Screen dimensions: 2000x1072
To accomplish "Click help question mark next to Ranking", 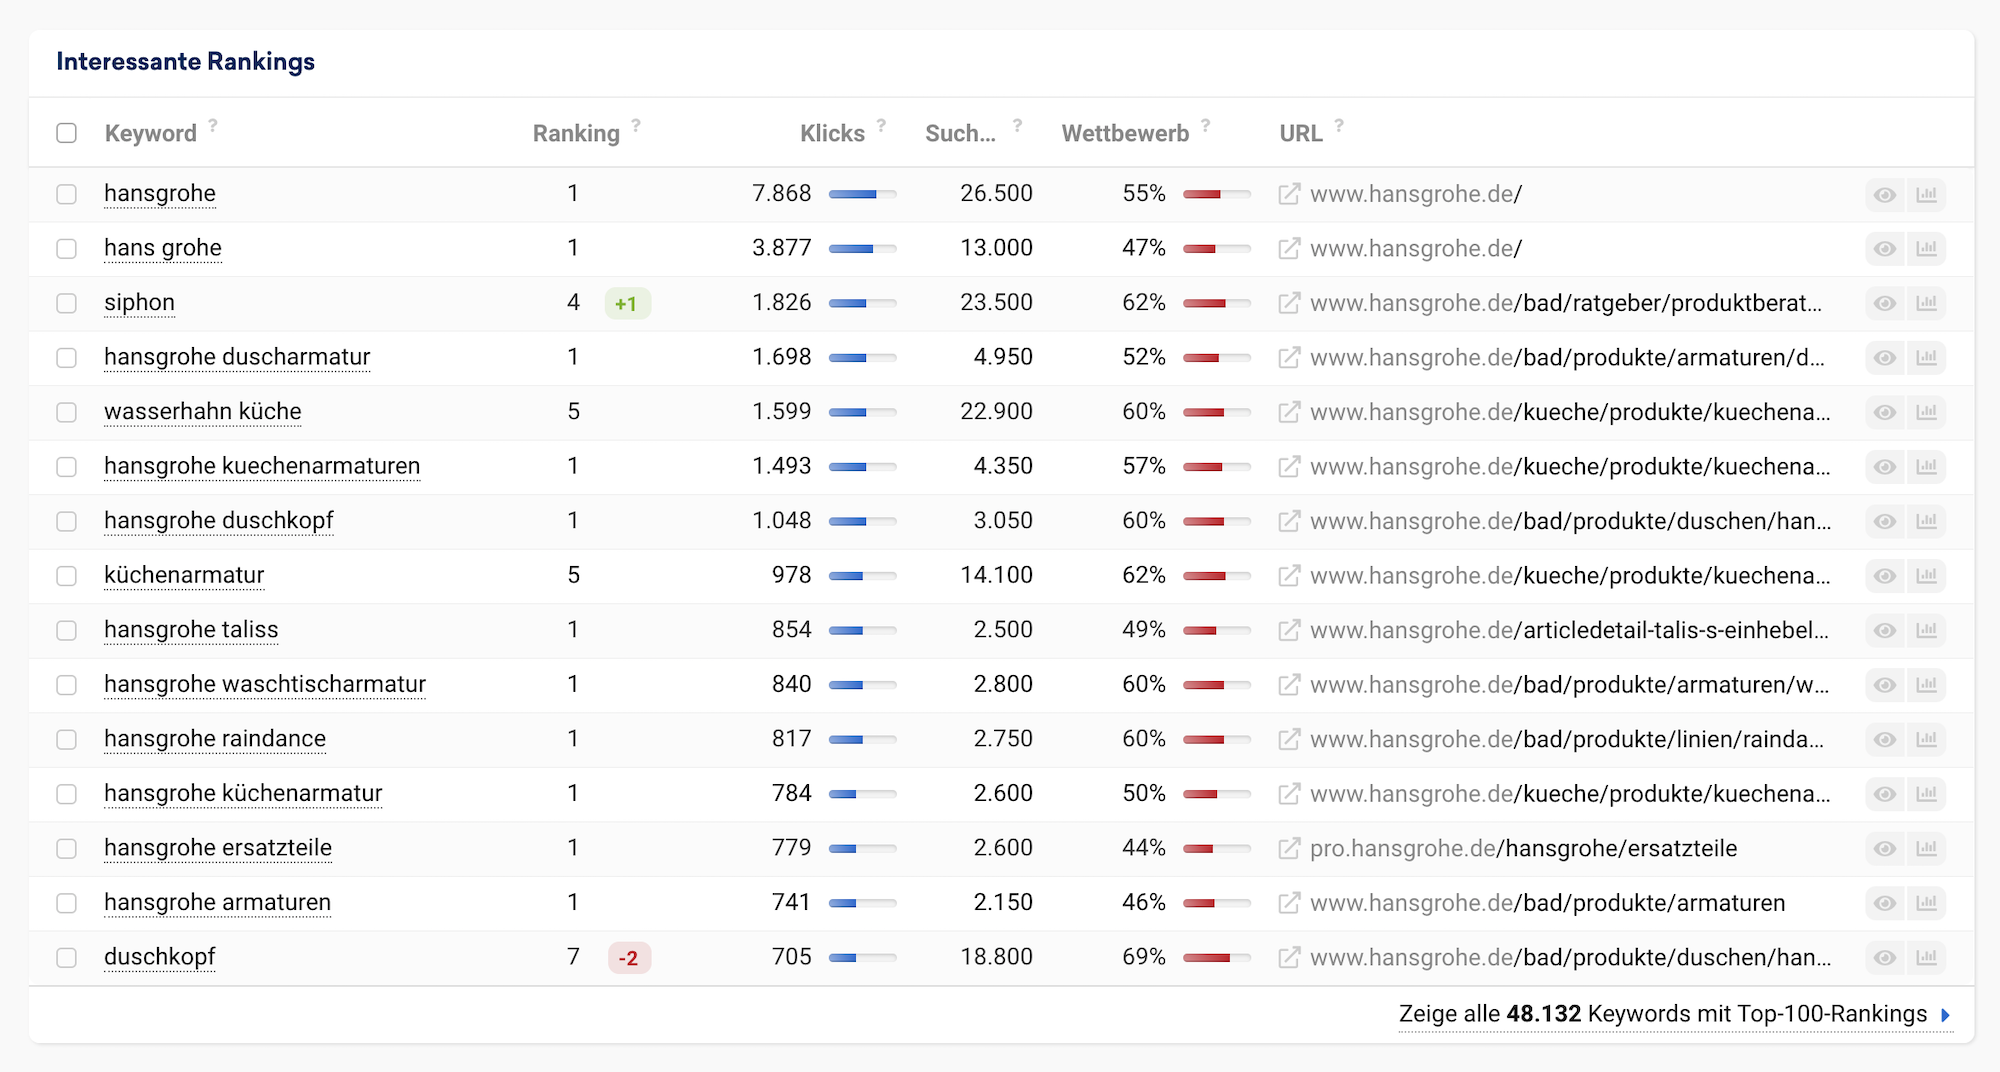I will click(x=636, y=125).
